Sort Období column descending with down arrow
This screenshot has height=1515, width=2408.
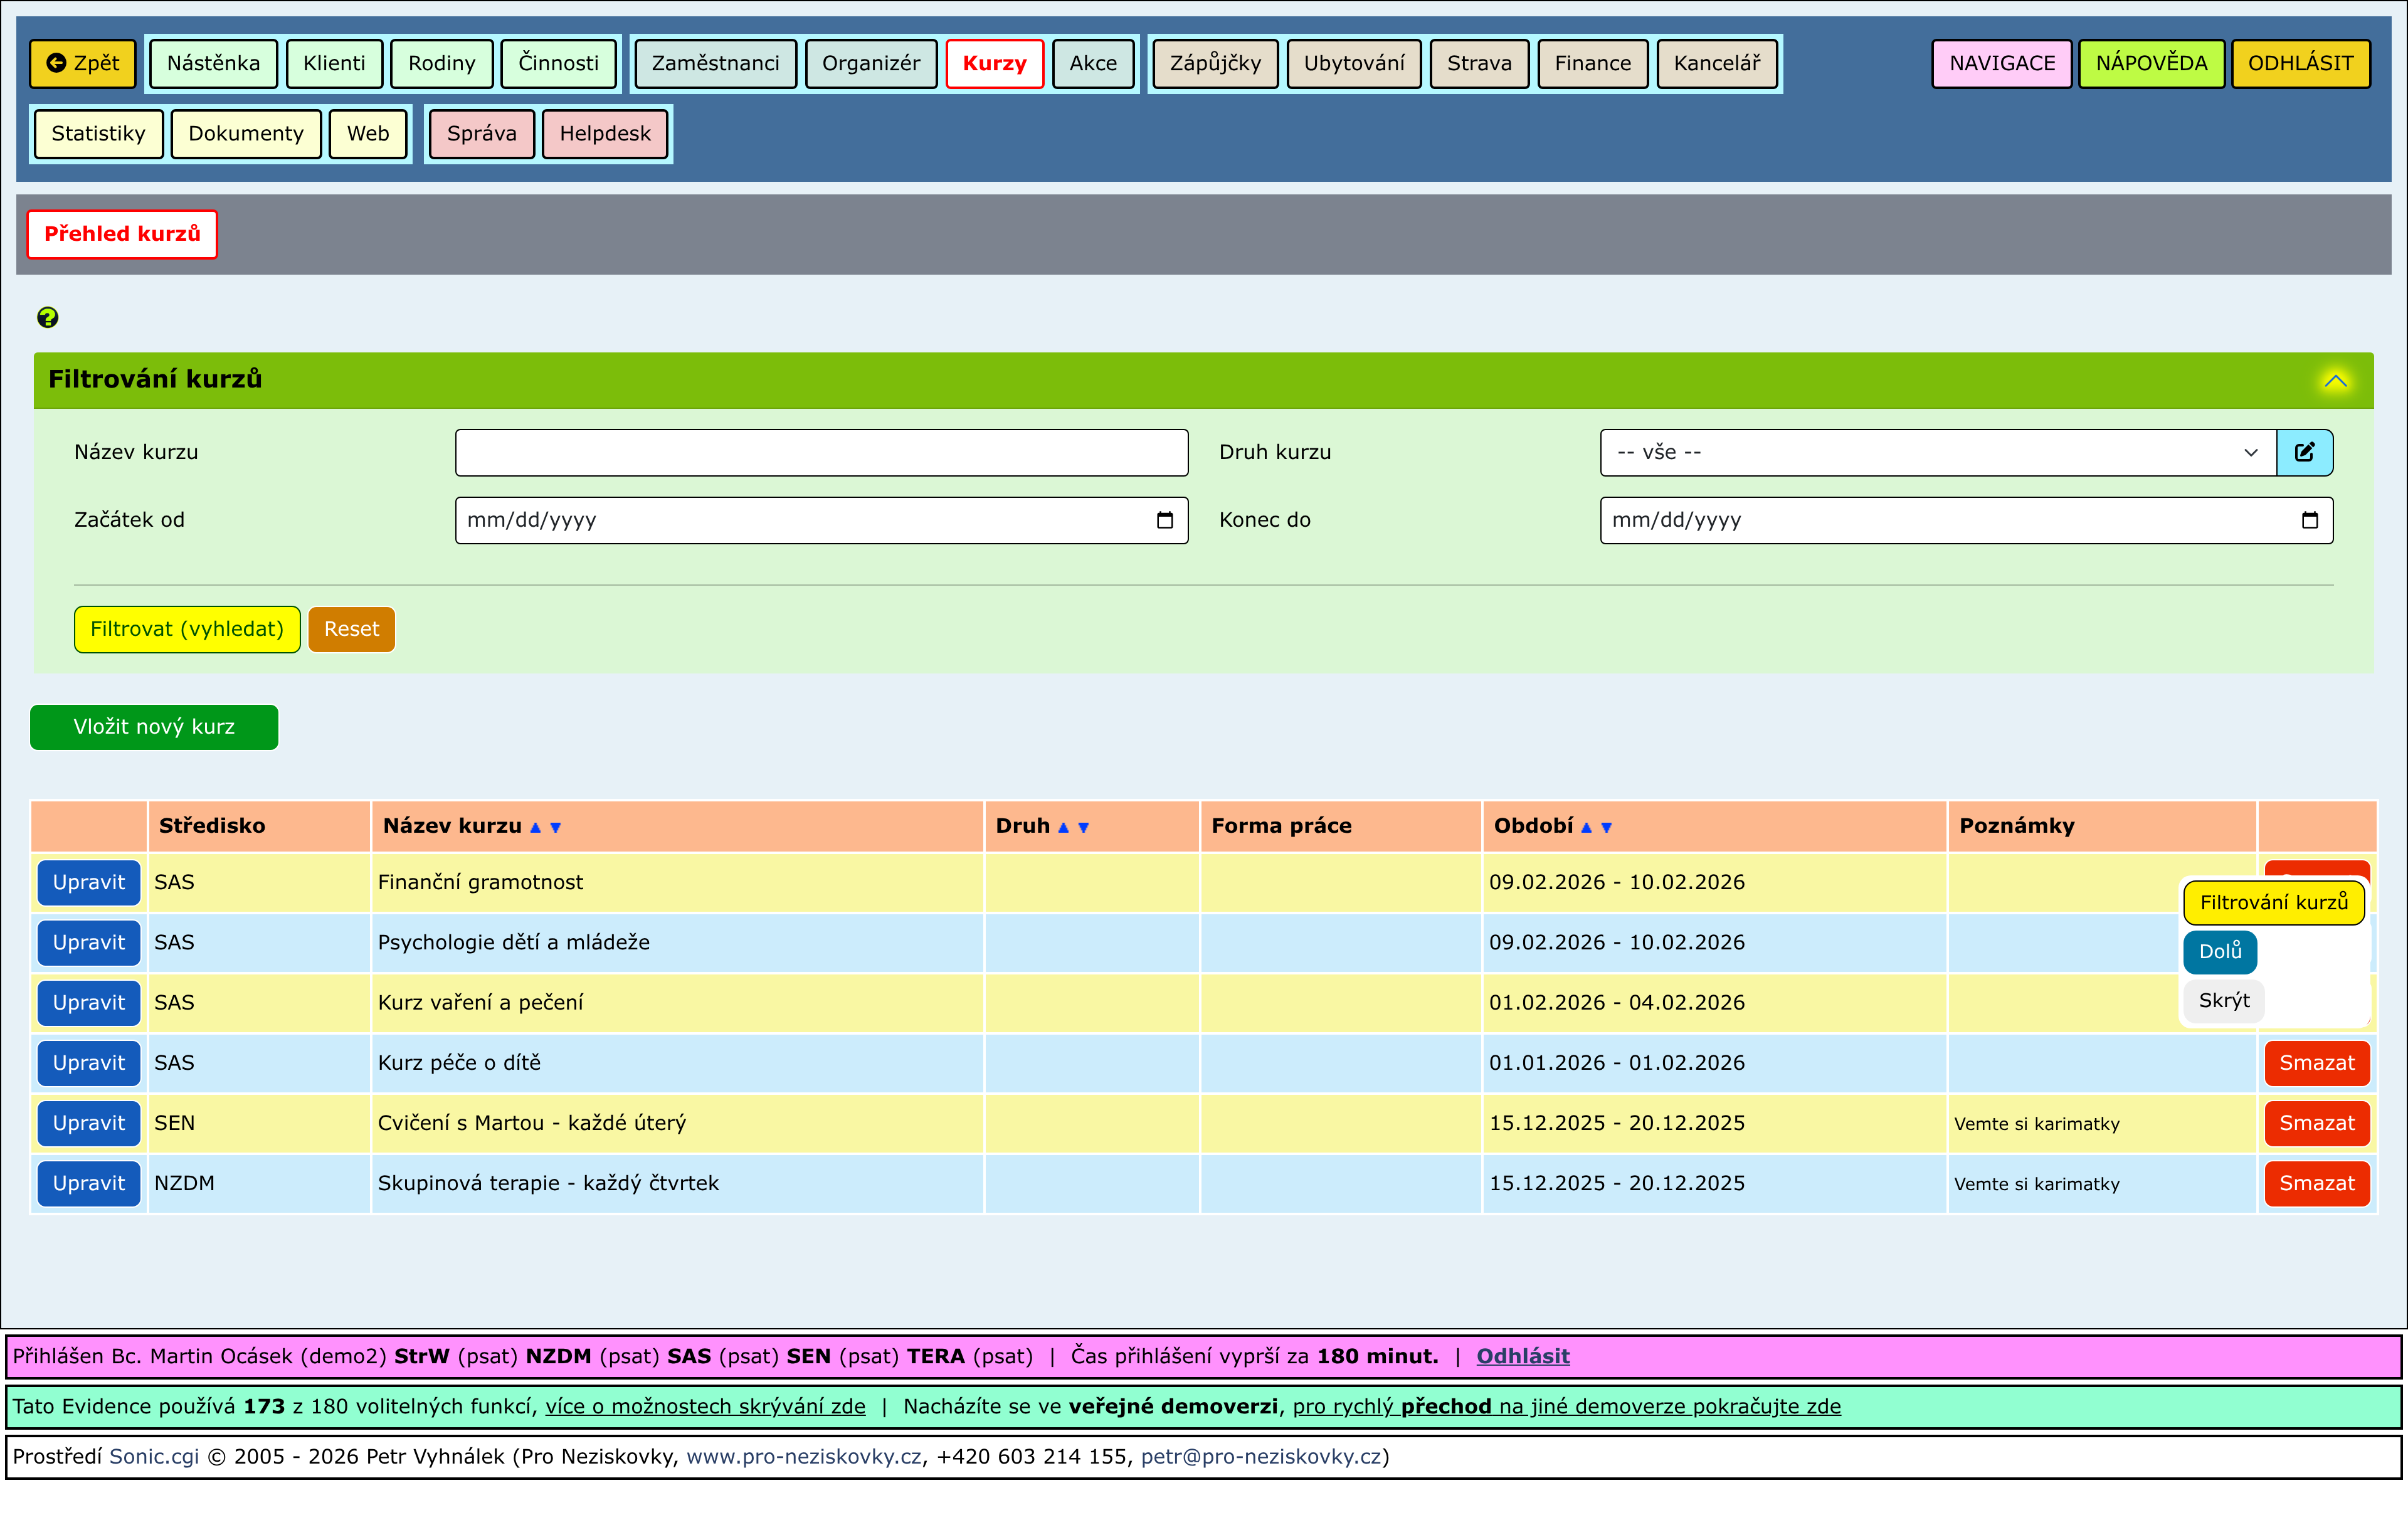click(x=1607, y=828)
